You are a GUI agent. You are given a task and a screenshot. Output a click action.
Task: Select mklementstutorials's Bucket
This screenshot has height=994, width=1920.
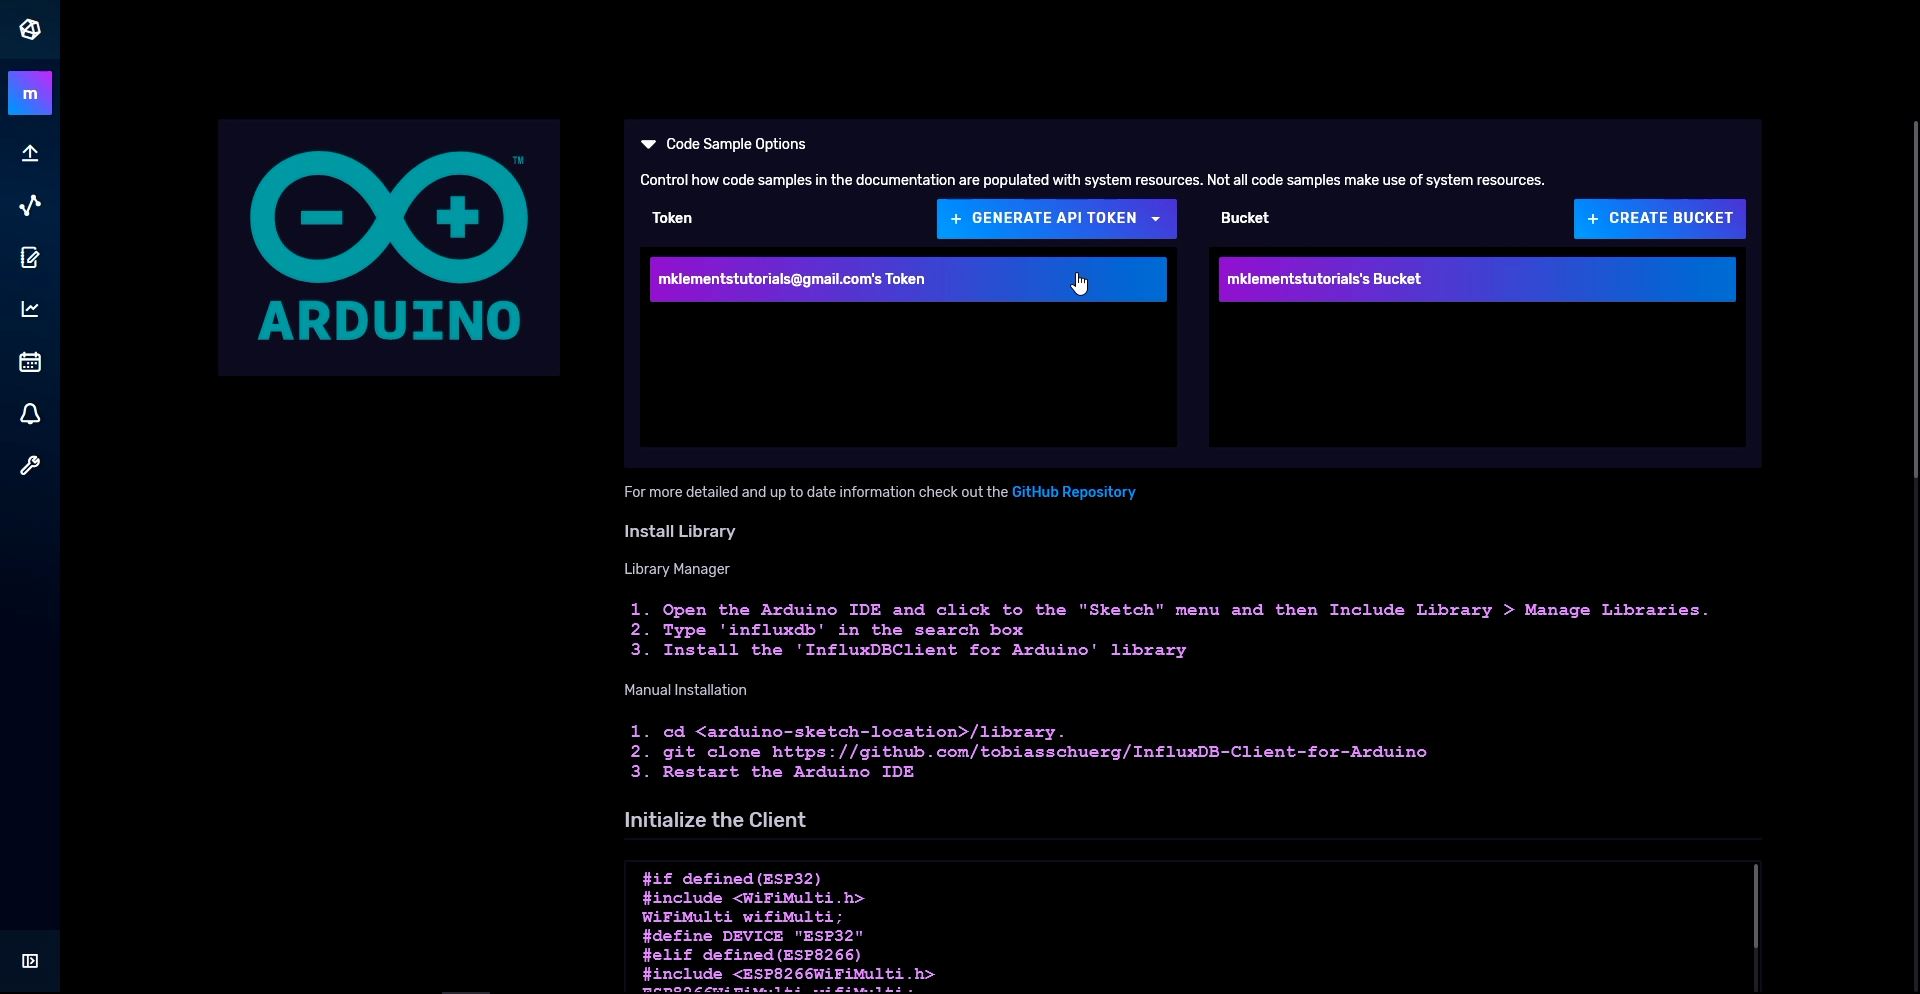pos(1476,280)
